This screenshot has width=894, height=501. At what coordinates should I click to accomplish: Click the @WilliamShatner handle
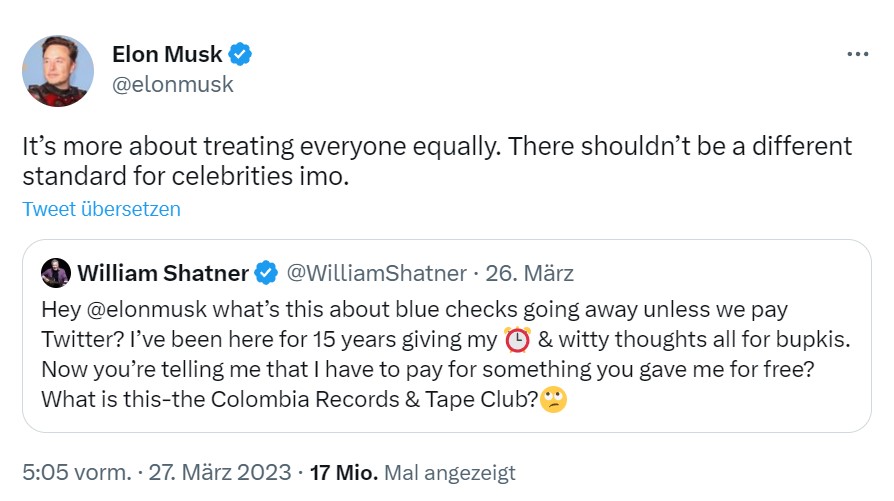point(376,272)
